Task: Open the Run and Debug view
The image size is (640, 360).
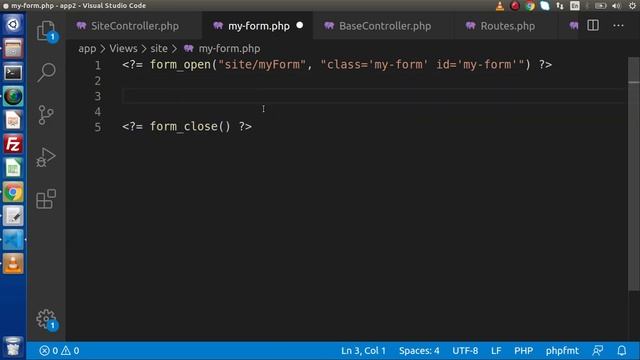Action: pos(46,157)
